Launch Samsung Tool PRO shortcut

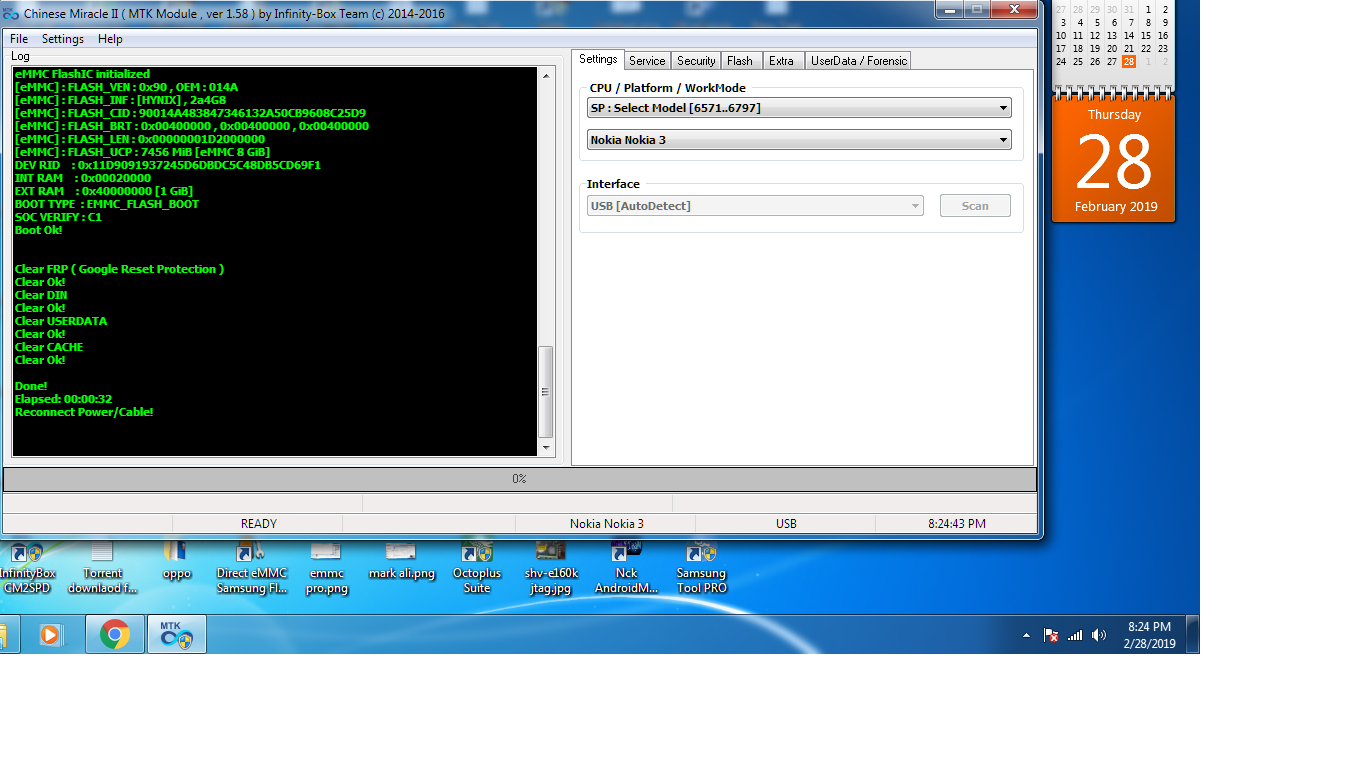(701, 568)
